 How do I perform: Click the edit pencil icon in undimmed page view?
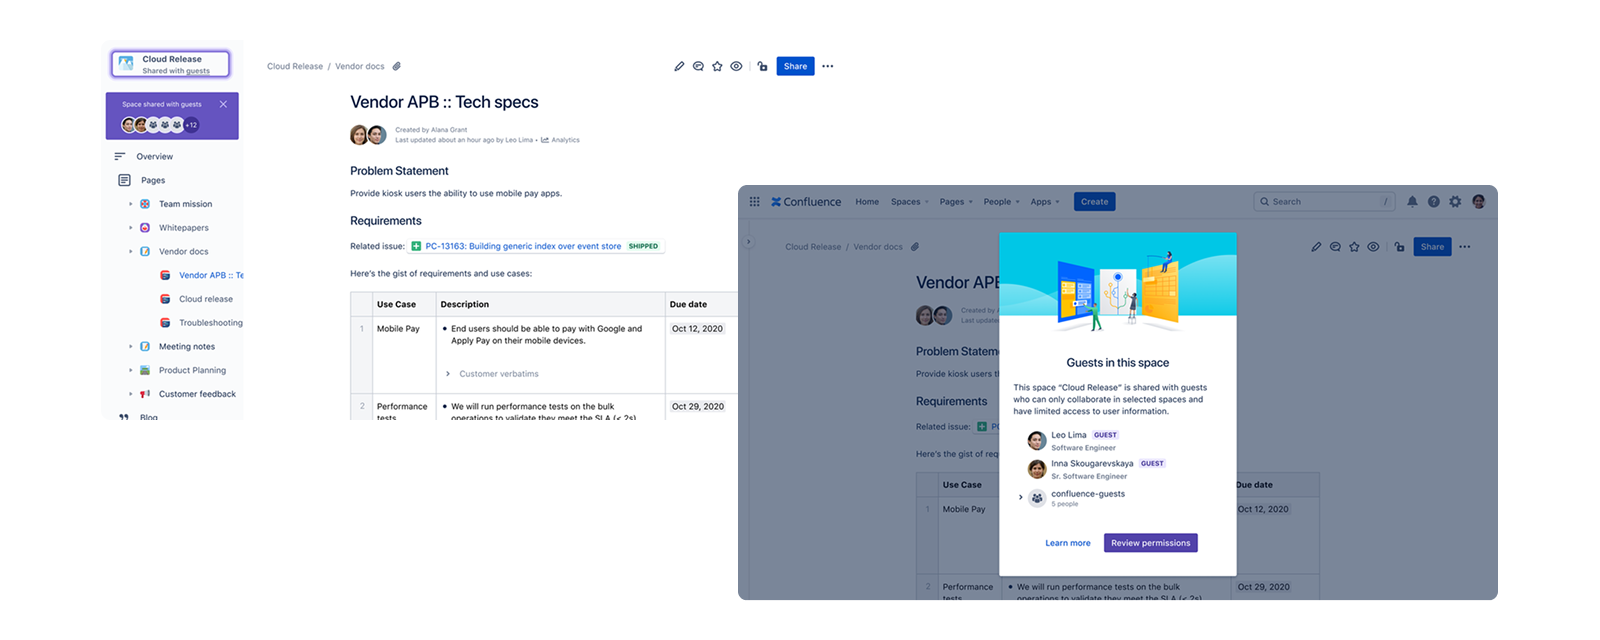679,67
